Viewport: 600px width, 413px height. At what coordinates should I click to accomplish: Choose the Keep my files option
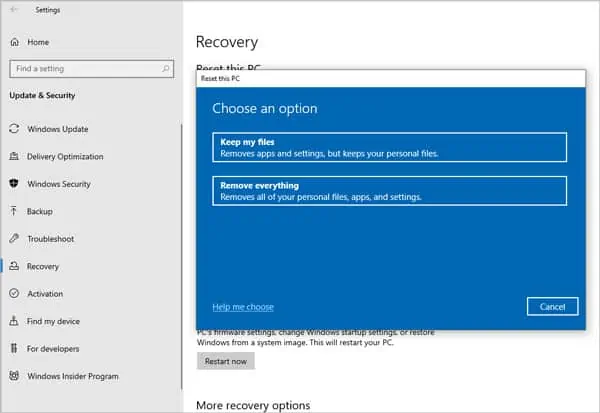click(390, 147)
